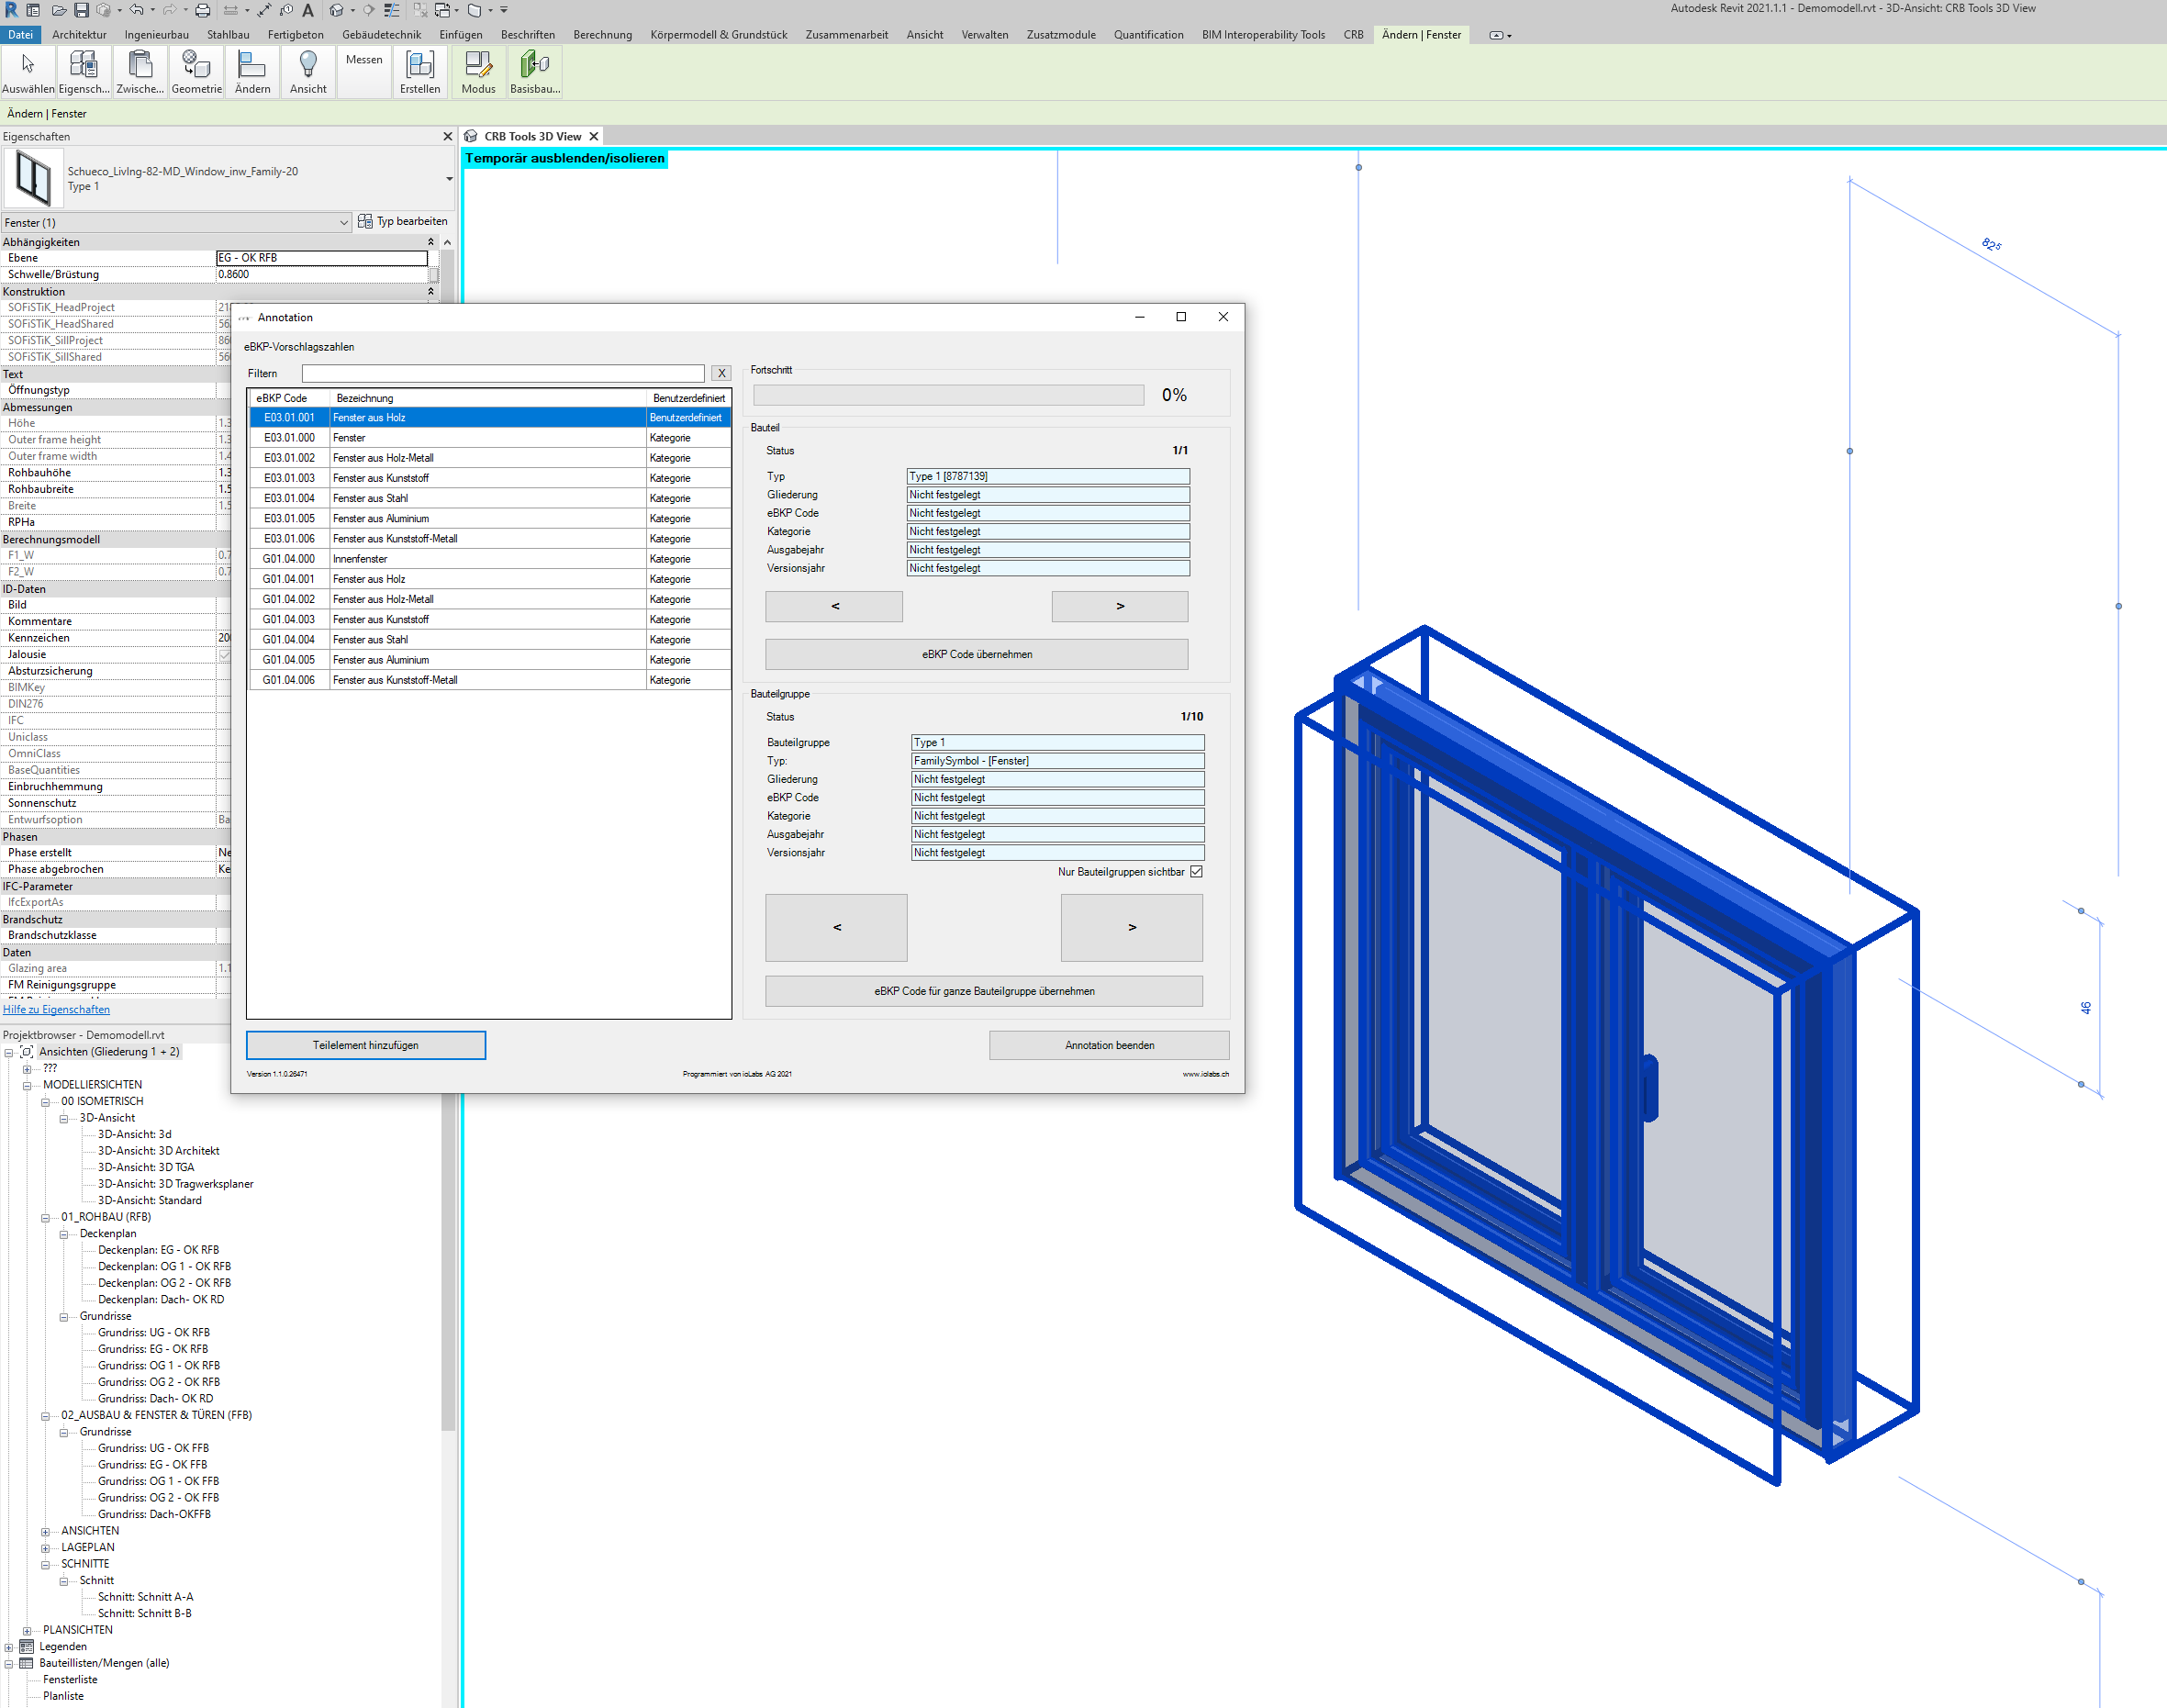This screenshot has height=1708, width=2167.
Task: Click the window family type preview thumbnail
Action: tap(33, 178)
